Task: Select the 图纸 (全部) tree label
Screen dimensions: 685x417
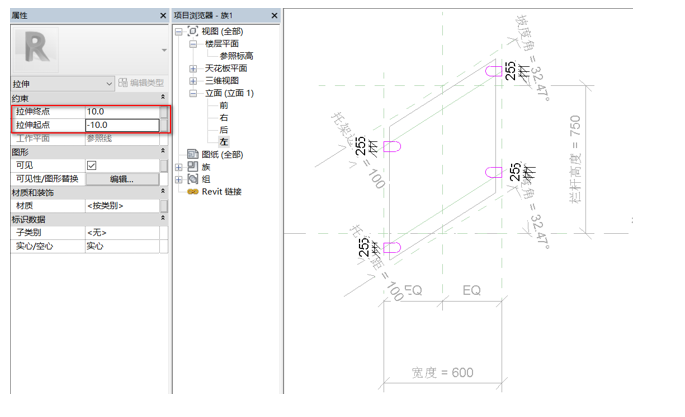Action: (x=222, y=155)
